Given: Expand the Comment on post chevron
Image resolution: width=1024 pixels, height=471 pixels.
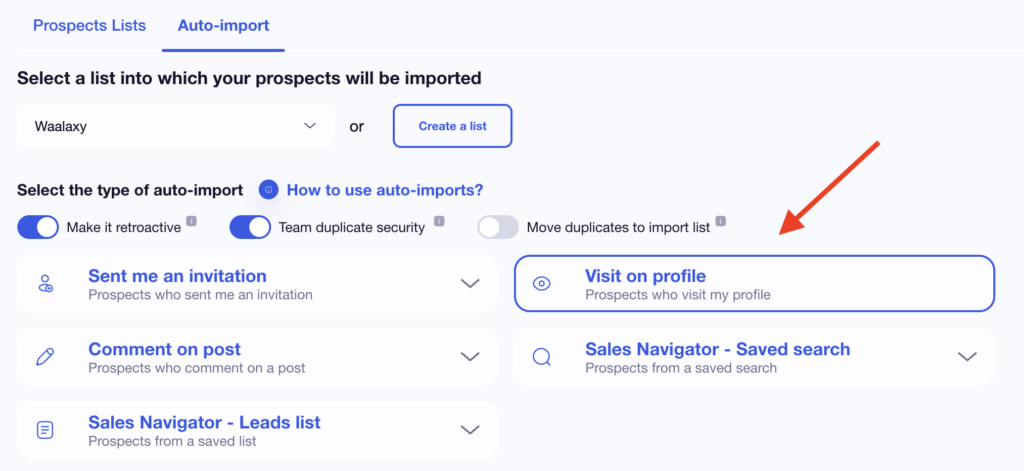Looking at the screenshot, I should point(470,356).
